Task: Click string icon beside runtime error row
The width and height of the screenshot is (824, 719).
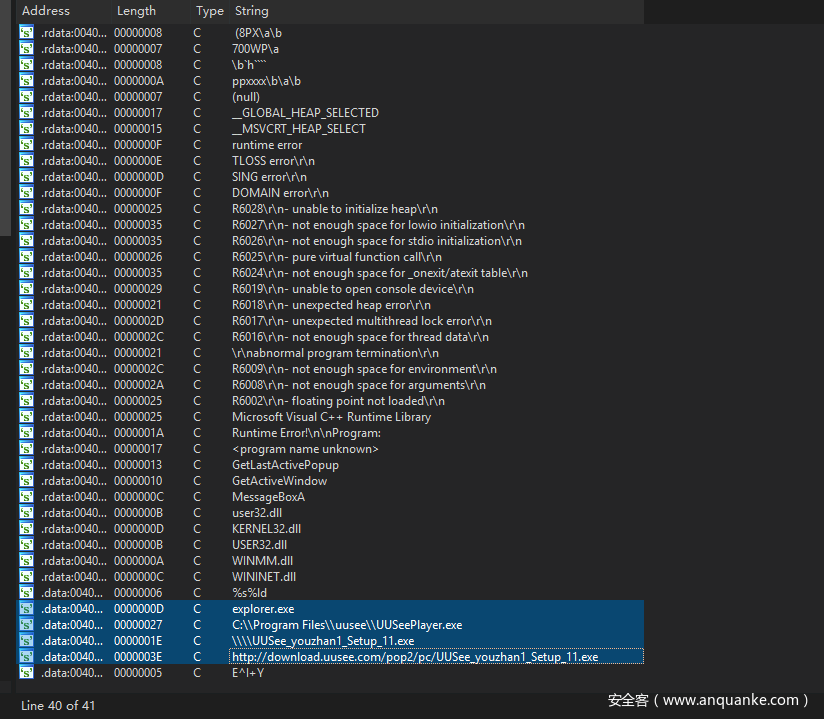Action: [x=26, y=145]
